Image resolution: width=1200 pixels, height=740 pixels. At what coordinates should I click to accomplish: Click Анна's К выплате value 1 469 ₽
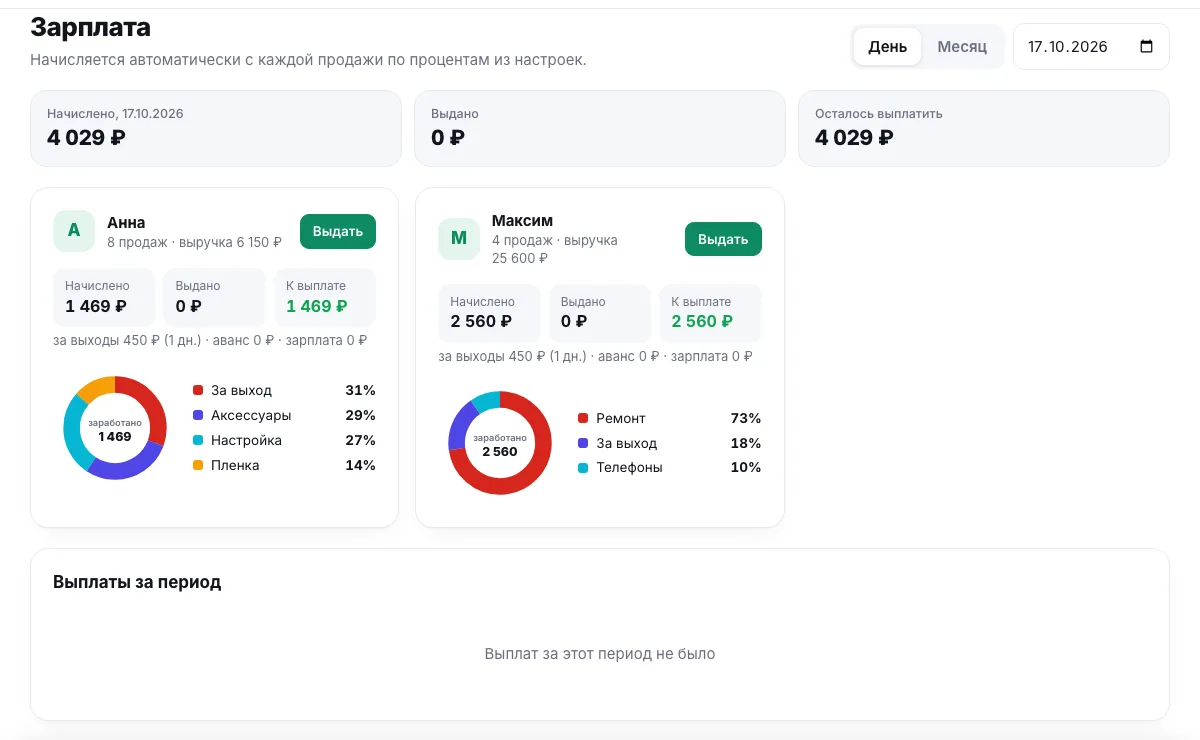point(316,306)
